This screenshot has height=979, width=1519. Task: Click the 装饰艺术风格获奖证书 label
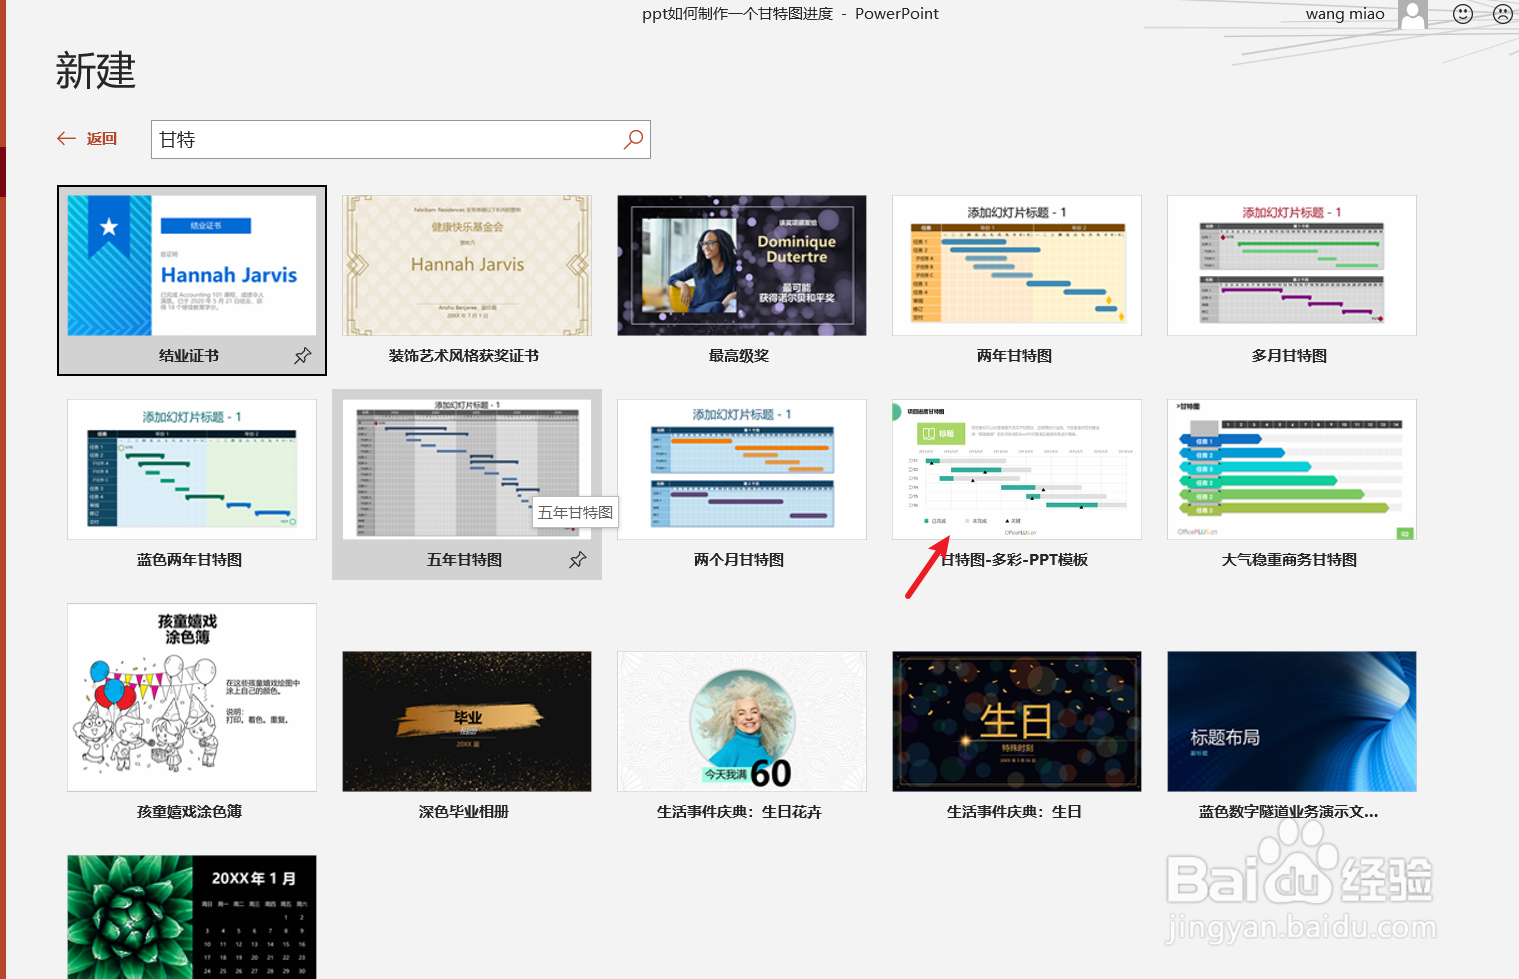point(464,356)
